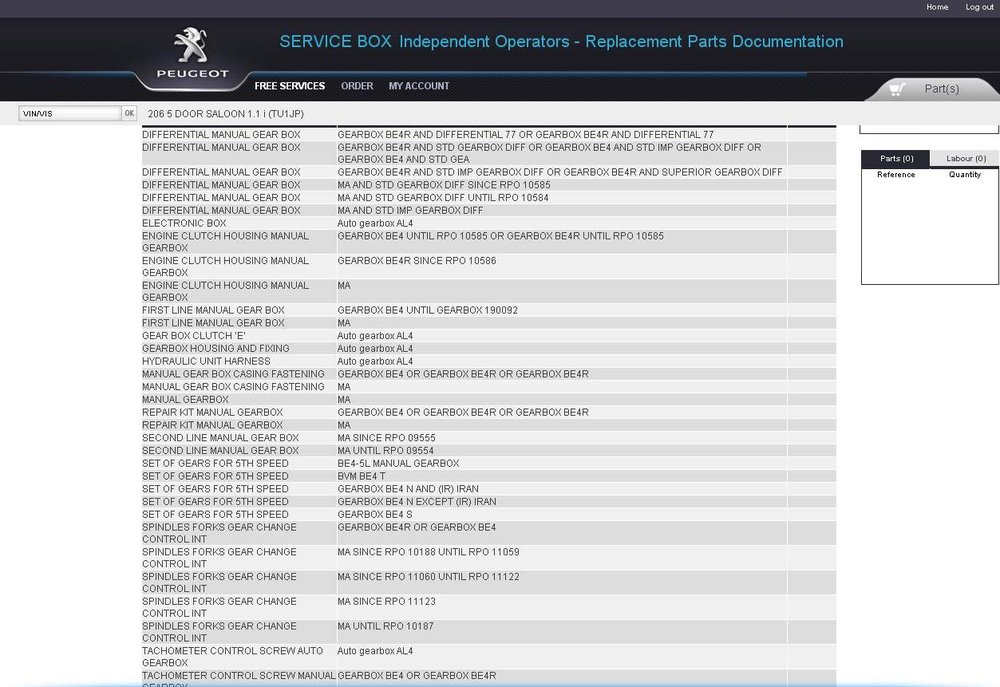Open the shopping cart icon
This screenshot has height=687, width=1000.
[x=897, y=89]
